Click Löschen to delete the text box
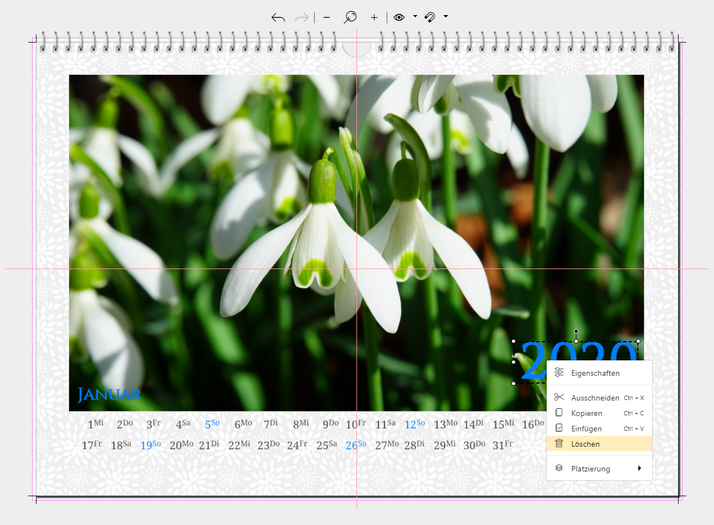Viewport: 714px width, 525px height. [599, 443]
